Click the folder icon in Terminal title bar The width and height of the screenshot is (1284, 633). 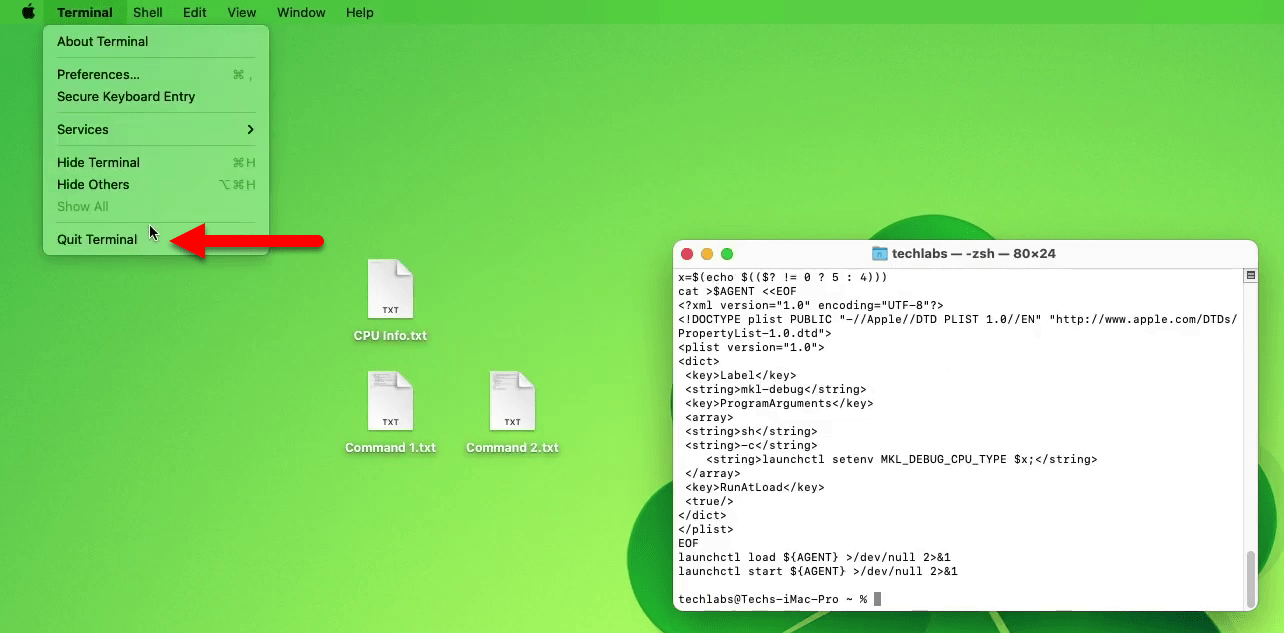point(880,254)
